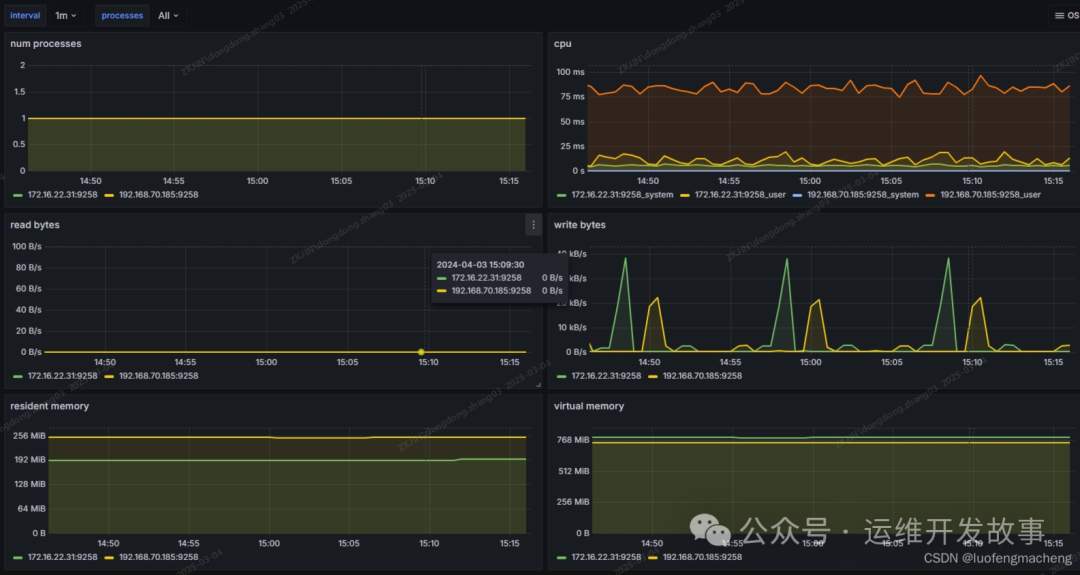Toggle 172.16.22.31:9258 in virtual memory legend
Screen dimensions: 1080x575
click(x=606, y=557)
